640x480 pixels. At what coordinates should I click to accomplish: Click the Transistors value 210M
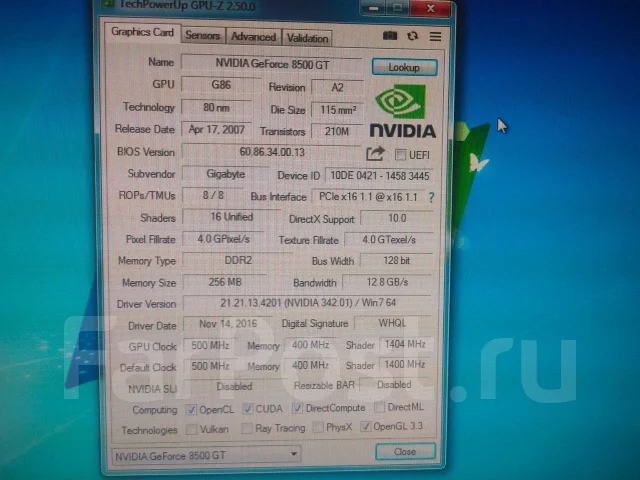tap(337, 131)
